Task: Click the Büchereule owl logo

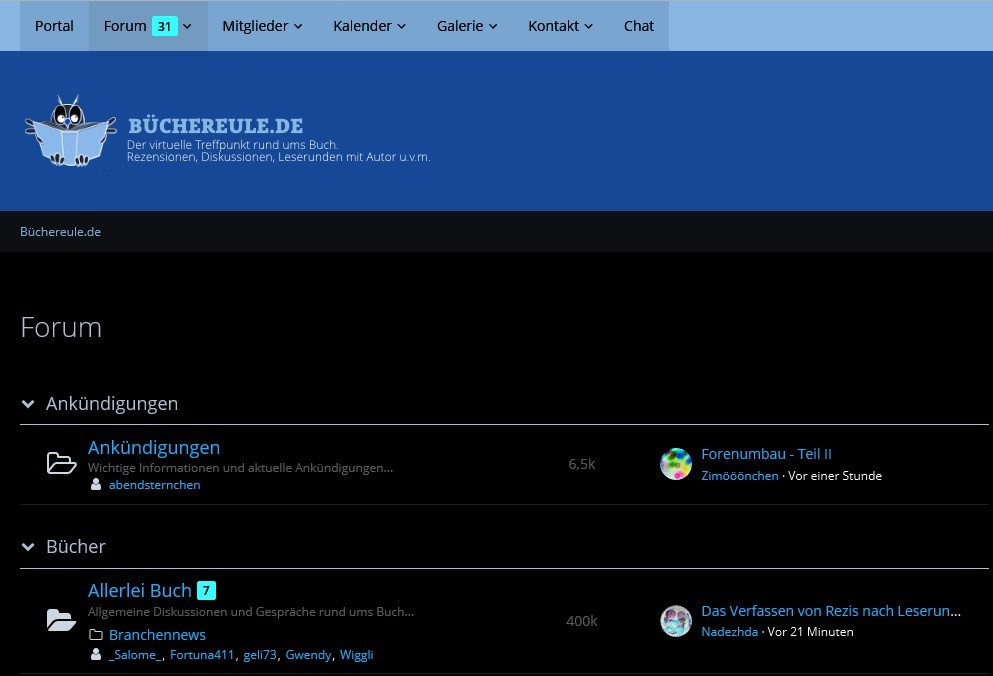Action: pyautogui.click(x=71, y=131)
